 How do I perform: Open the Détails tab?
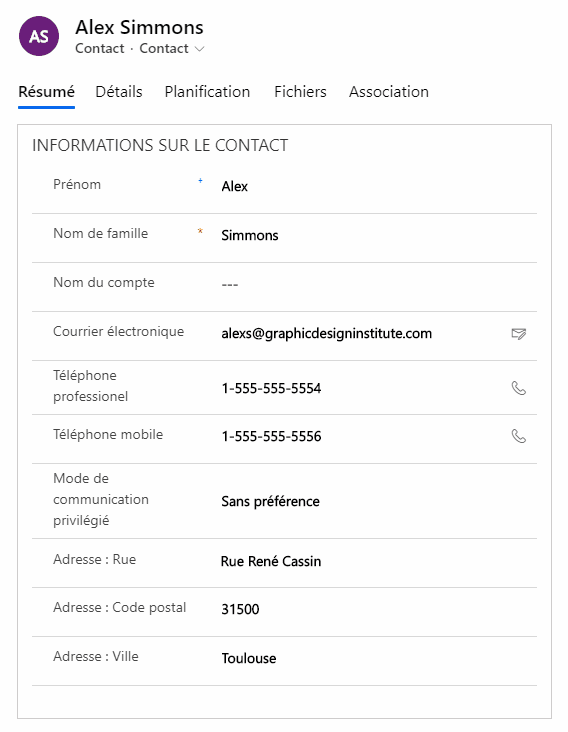[x=119, y=92]
